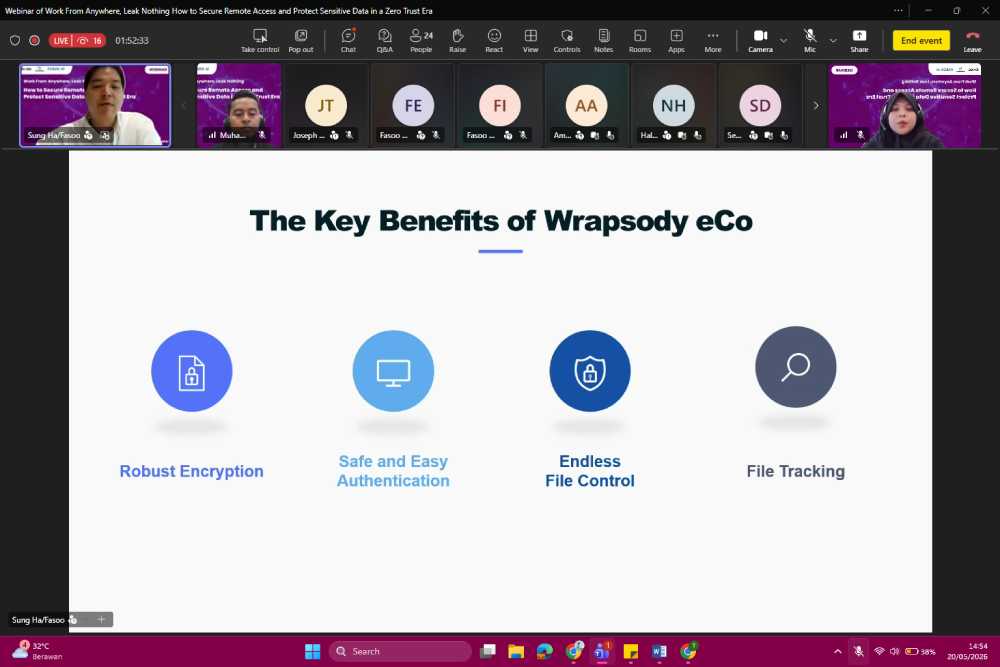Select JT Joseph participant tile
1000x667 pixels.
click(325, 105)
